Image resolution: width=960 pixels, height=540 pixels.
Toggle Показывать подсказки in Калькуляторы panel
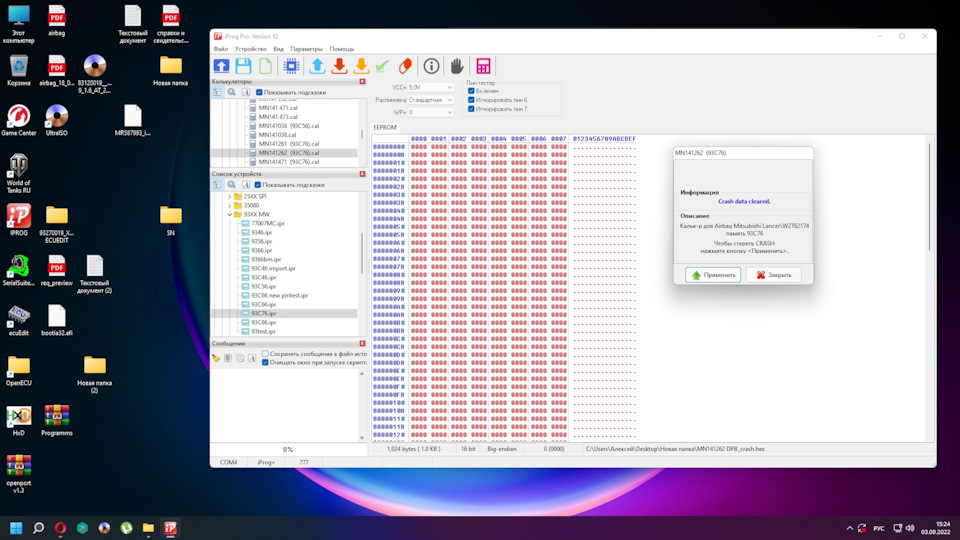[259, 92]
